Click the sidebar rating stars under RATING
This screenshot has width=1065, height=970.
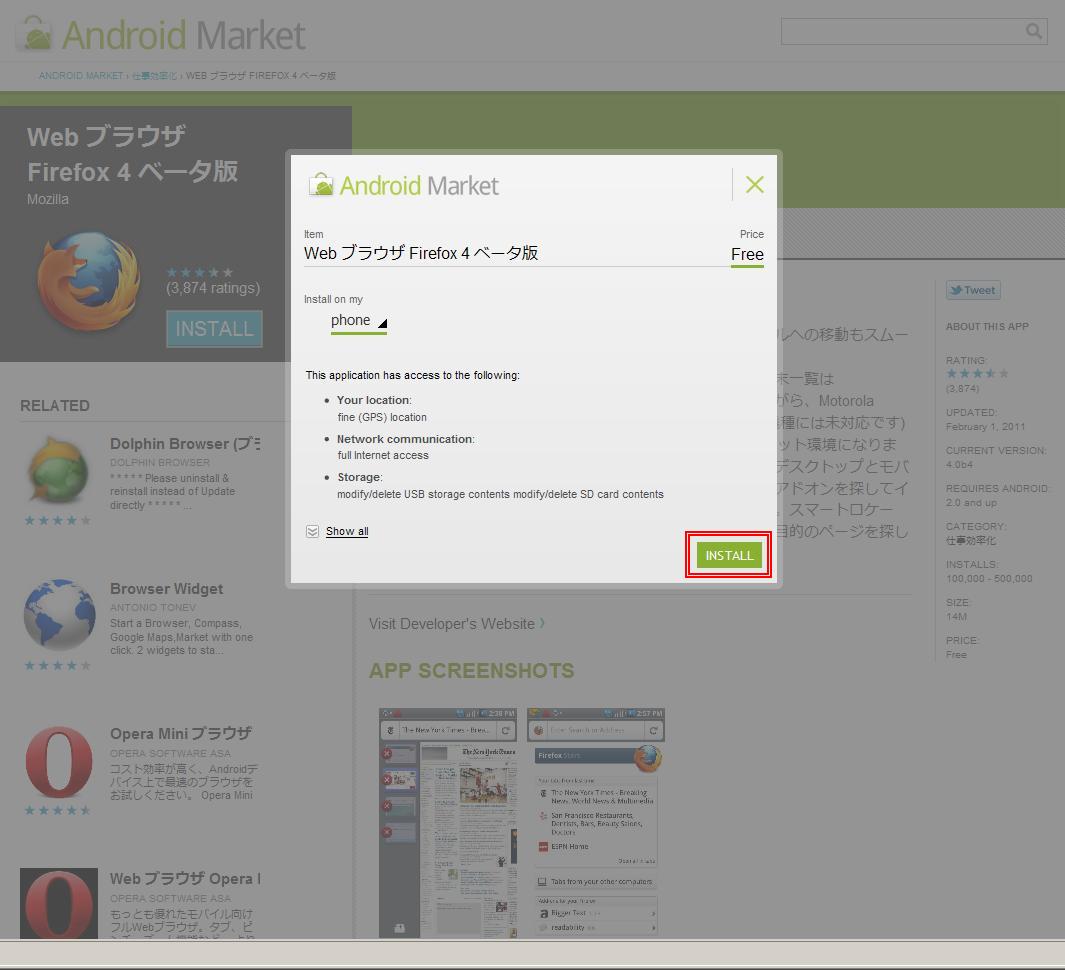point(977,374)
